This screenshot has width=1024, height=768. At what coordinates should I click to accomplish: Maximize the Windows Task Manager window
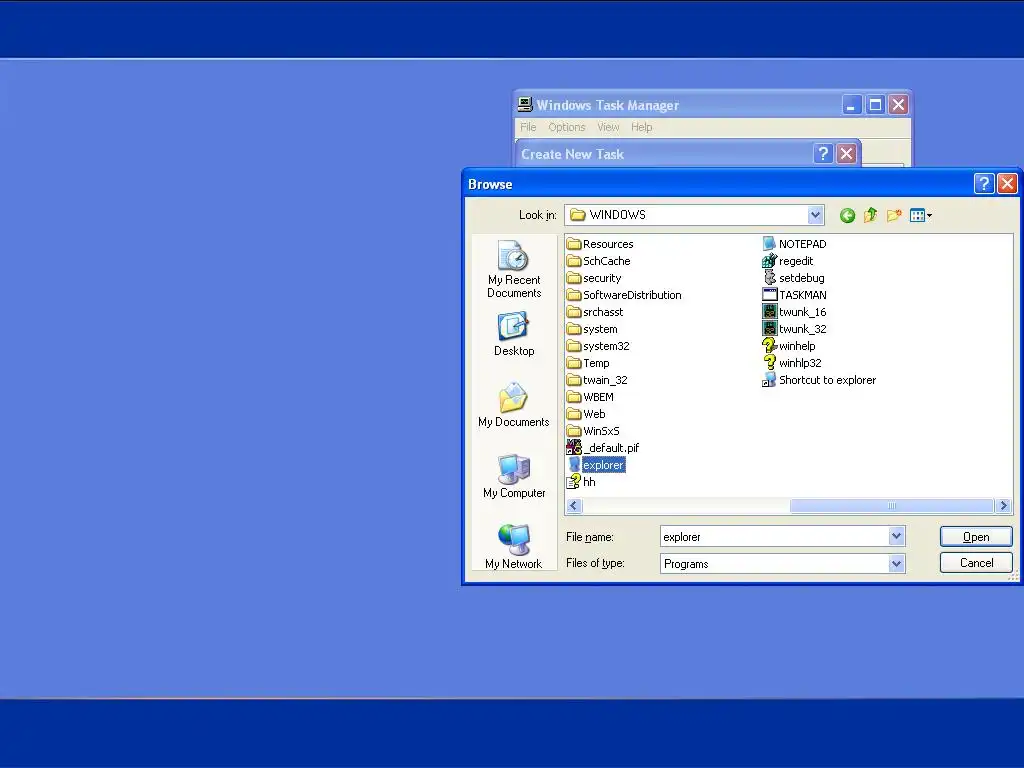click(x=875, y=104)
